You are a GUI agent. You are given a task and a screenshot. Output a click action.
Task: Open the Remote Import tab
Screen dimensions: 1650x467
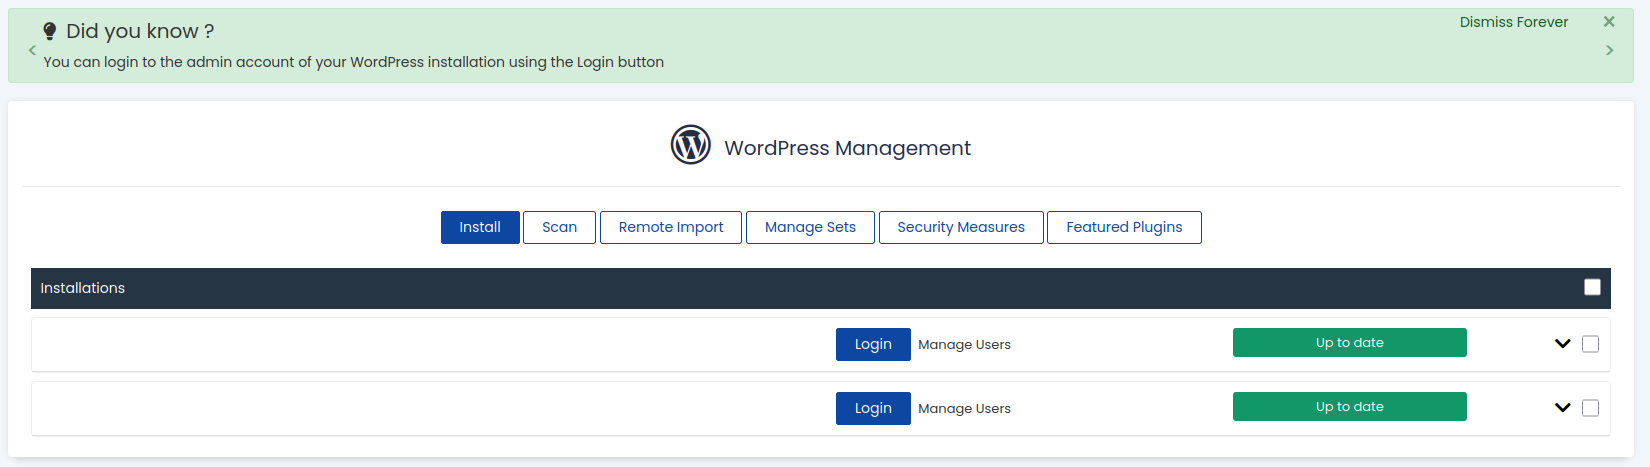coord(671,227)
